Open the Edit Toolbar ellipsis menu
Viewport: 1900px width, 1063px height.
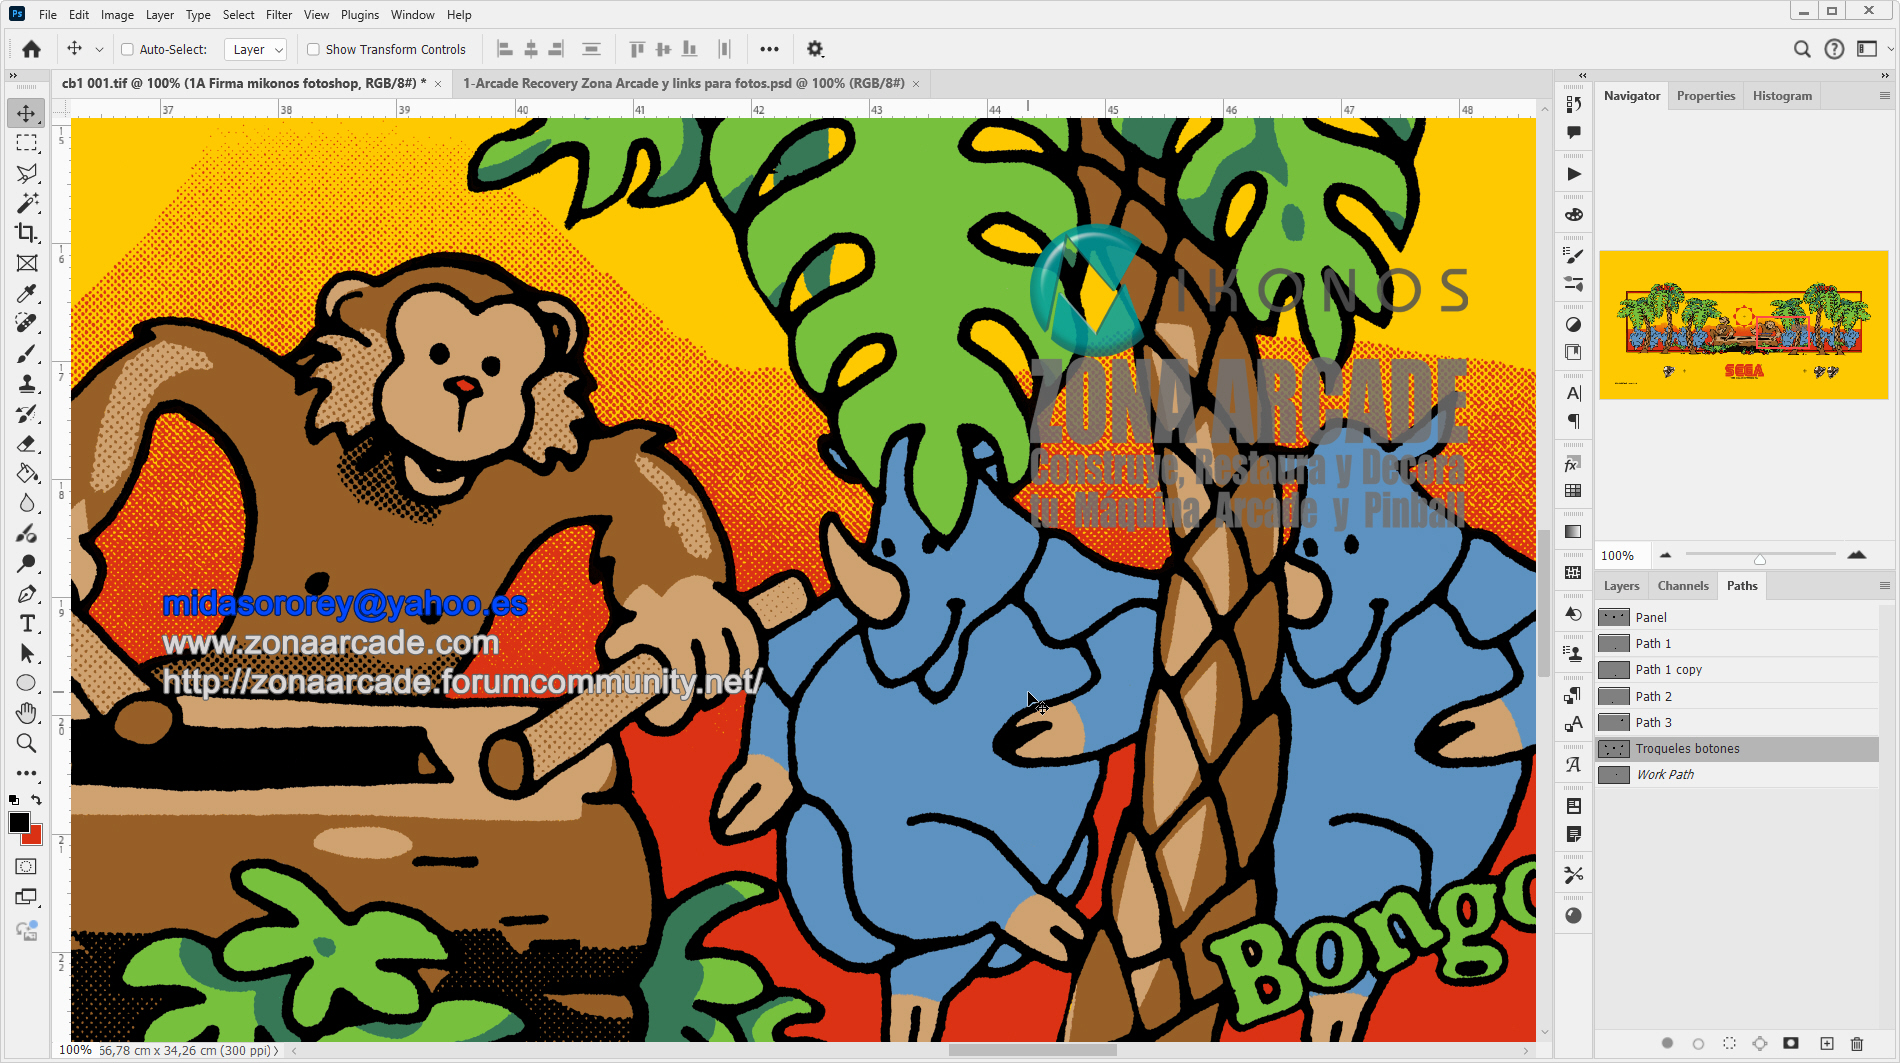(x=27, y=774)
